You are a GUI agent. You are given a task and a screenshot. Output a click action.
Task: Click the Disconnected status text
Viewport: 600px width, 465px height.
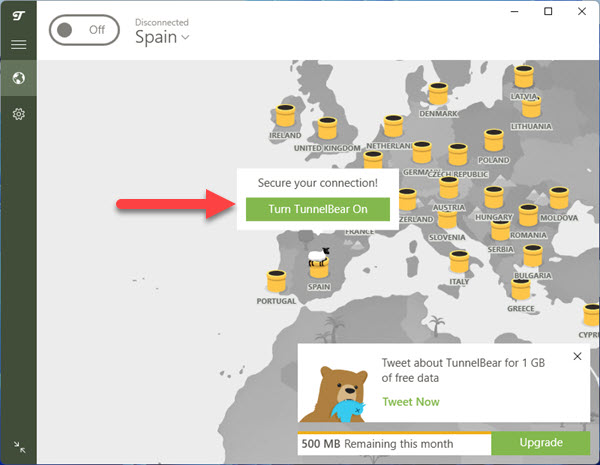click(161, 22)
